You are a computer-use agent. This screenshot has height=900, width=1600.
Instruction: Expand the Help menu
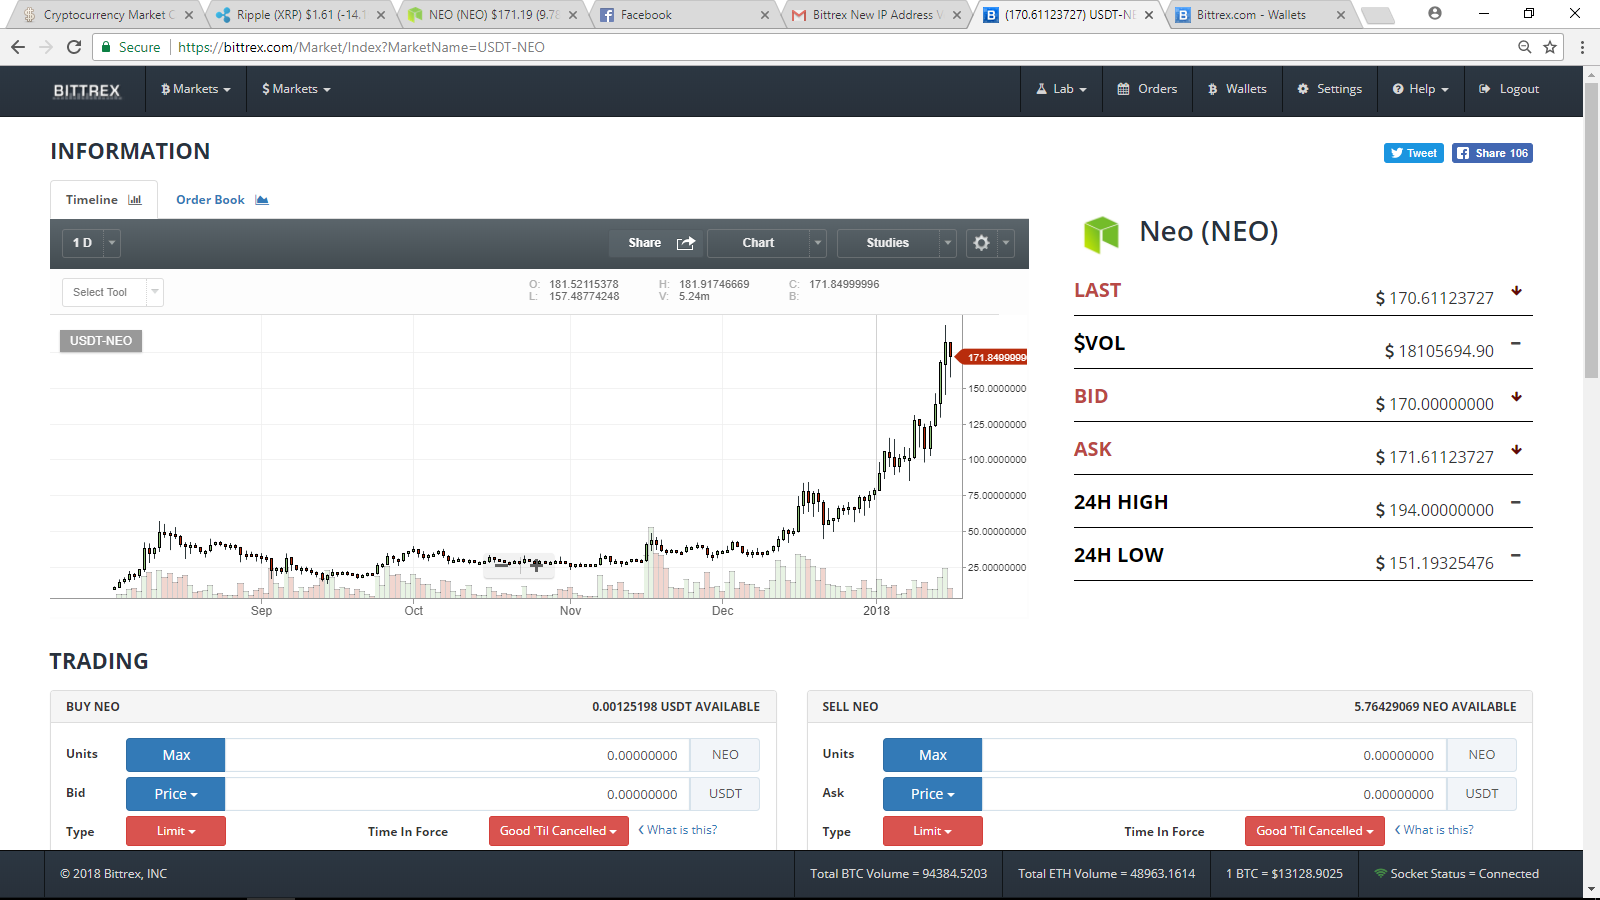pos(1420,89)
